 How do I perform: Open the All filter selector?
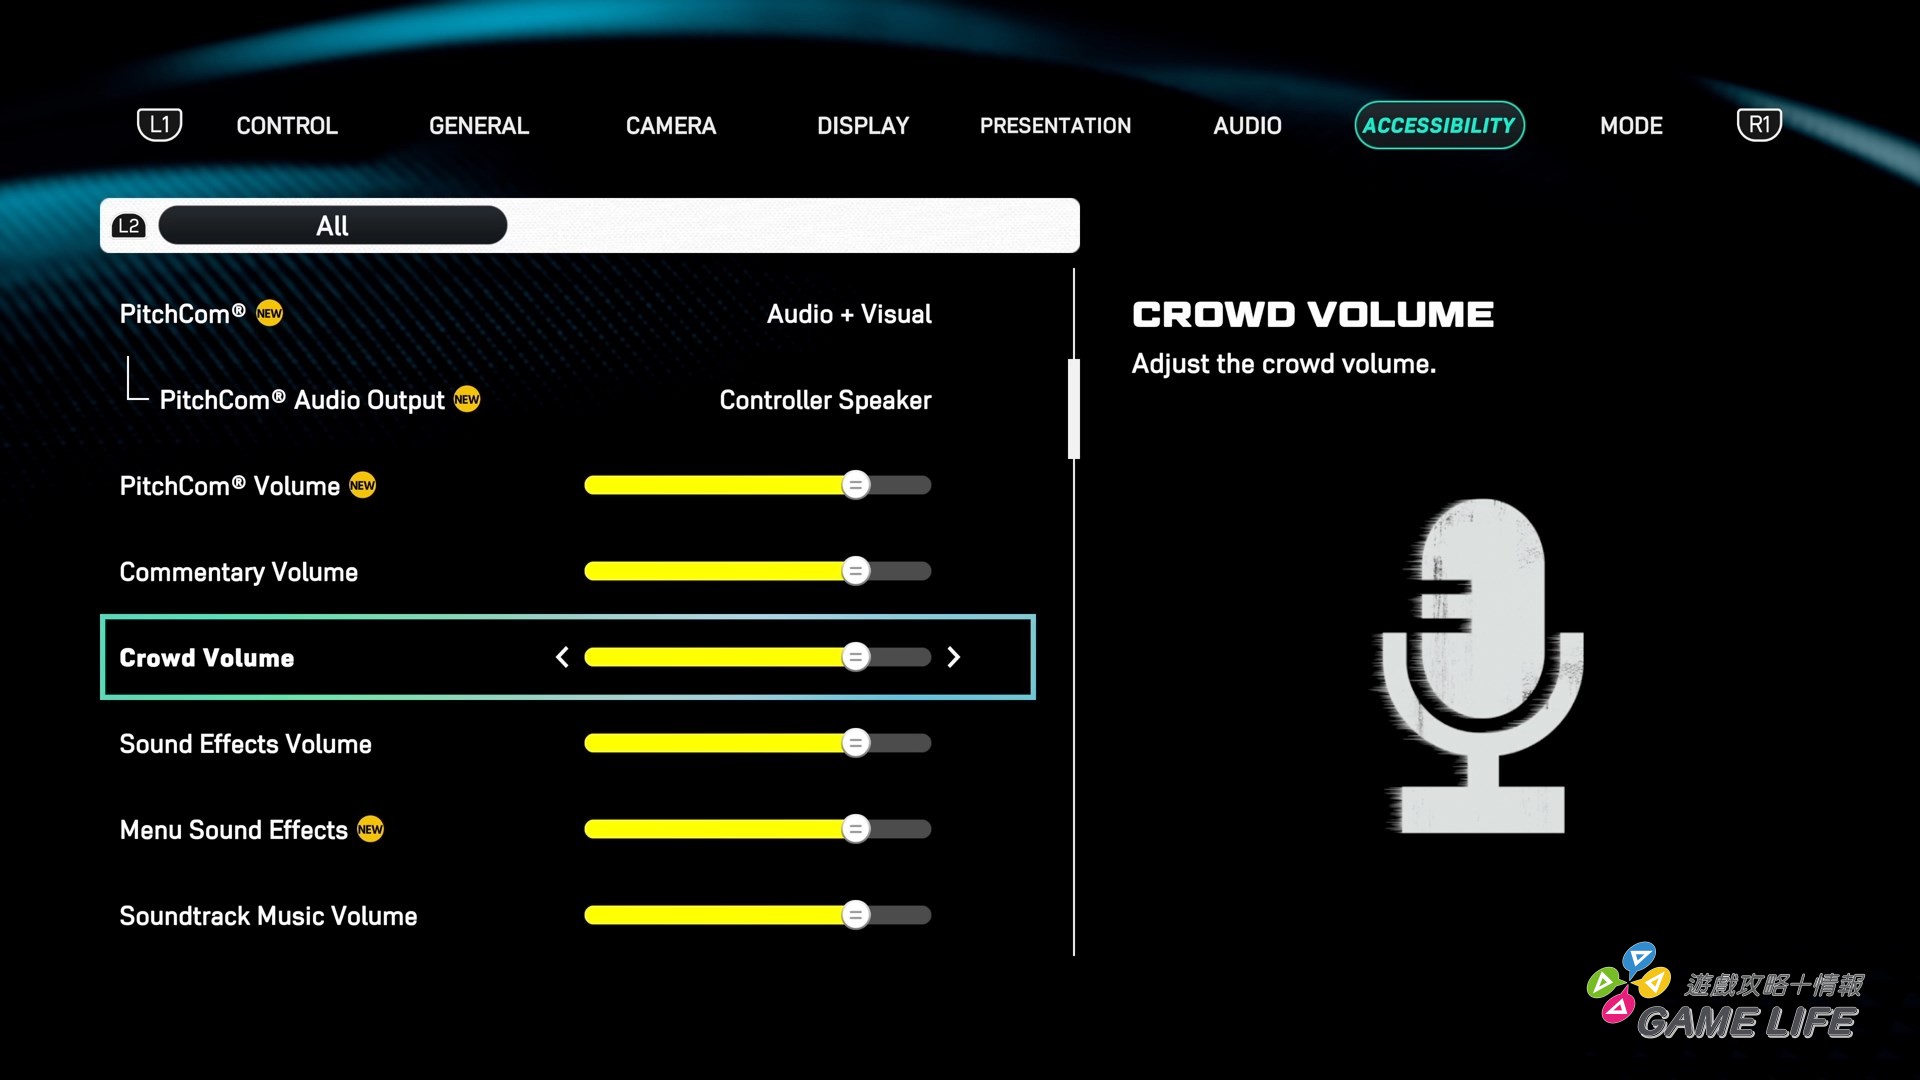332,225
